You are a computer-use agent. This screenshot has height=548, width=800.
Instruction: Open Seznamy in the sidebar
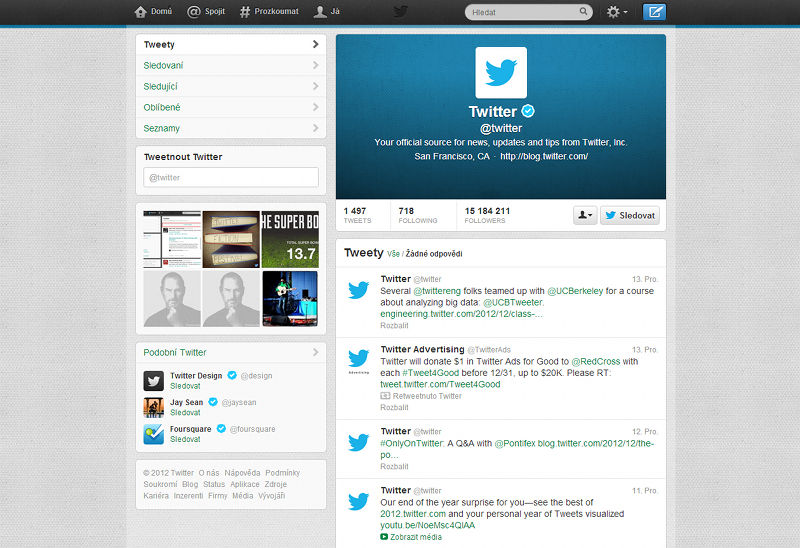pyautogui.click(x=231, y=128)
